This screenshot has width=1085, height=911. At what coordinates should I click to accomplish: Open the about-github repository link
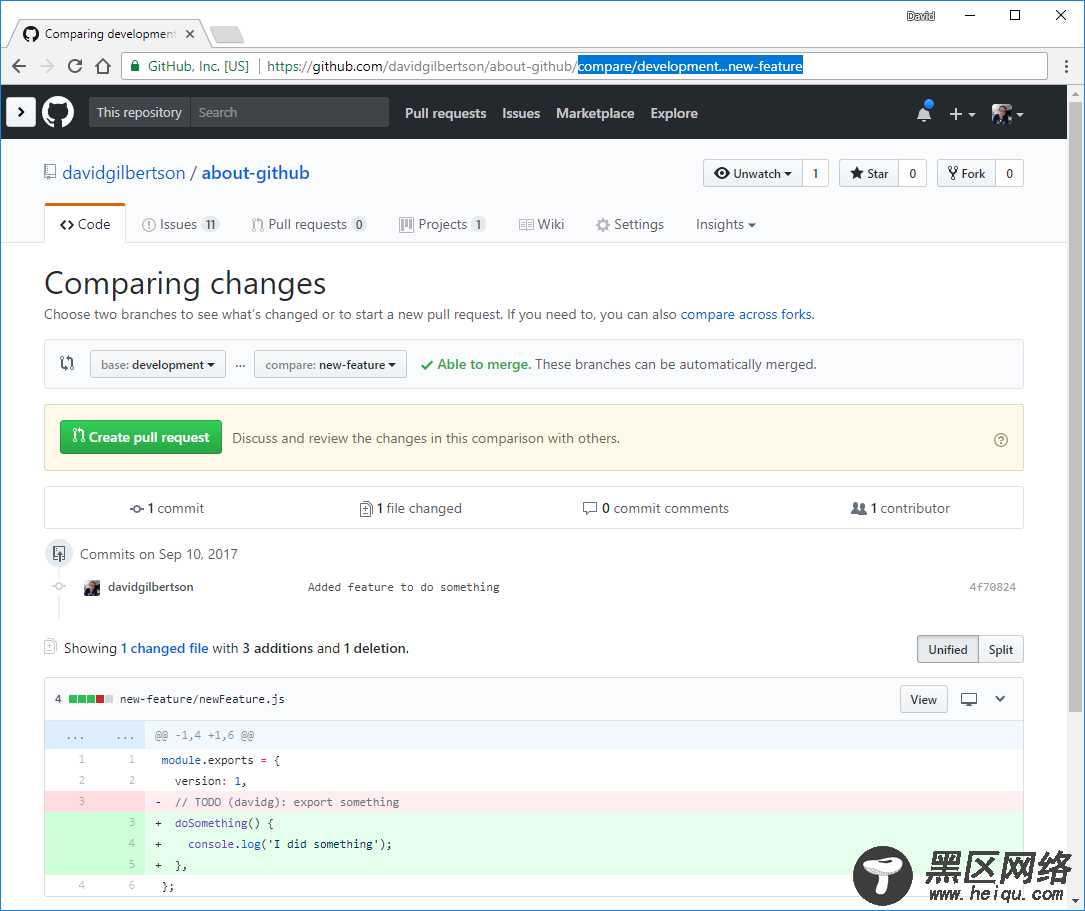pos(255,173)
